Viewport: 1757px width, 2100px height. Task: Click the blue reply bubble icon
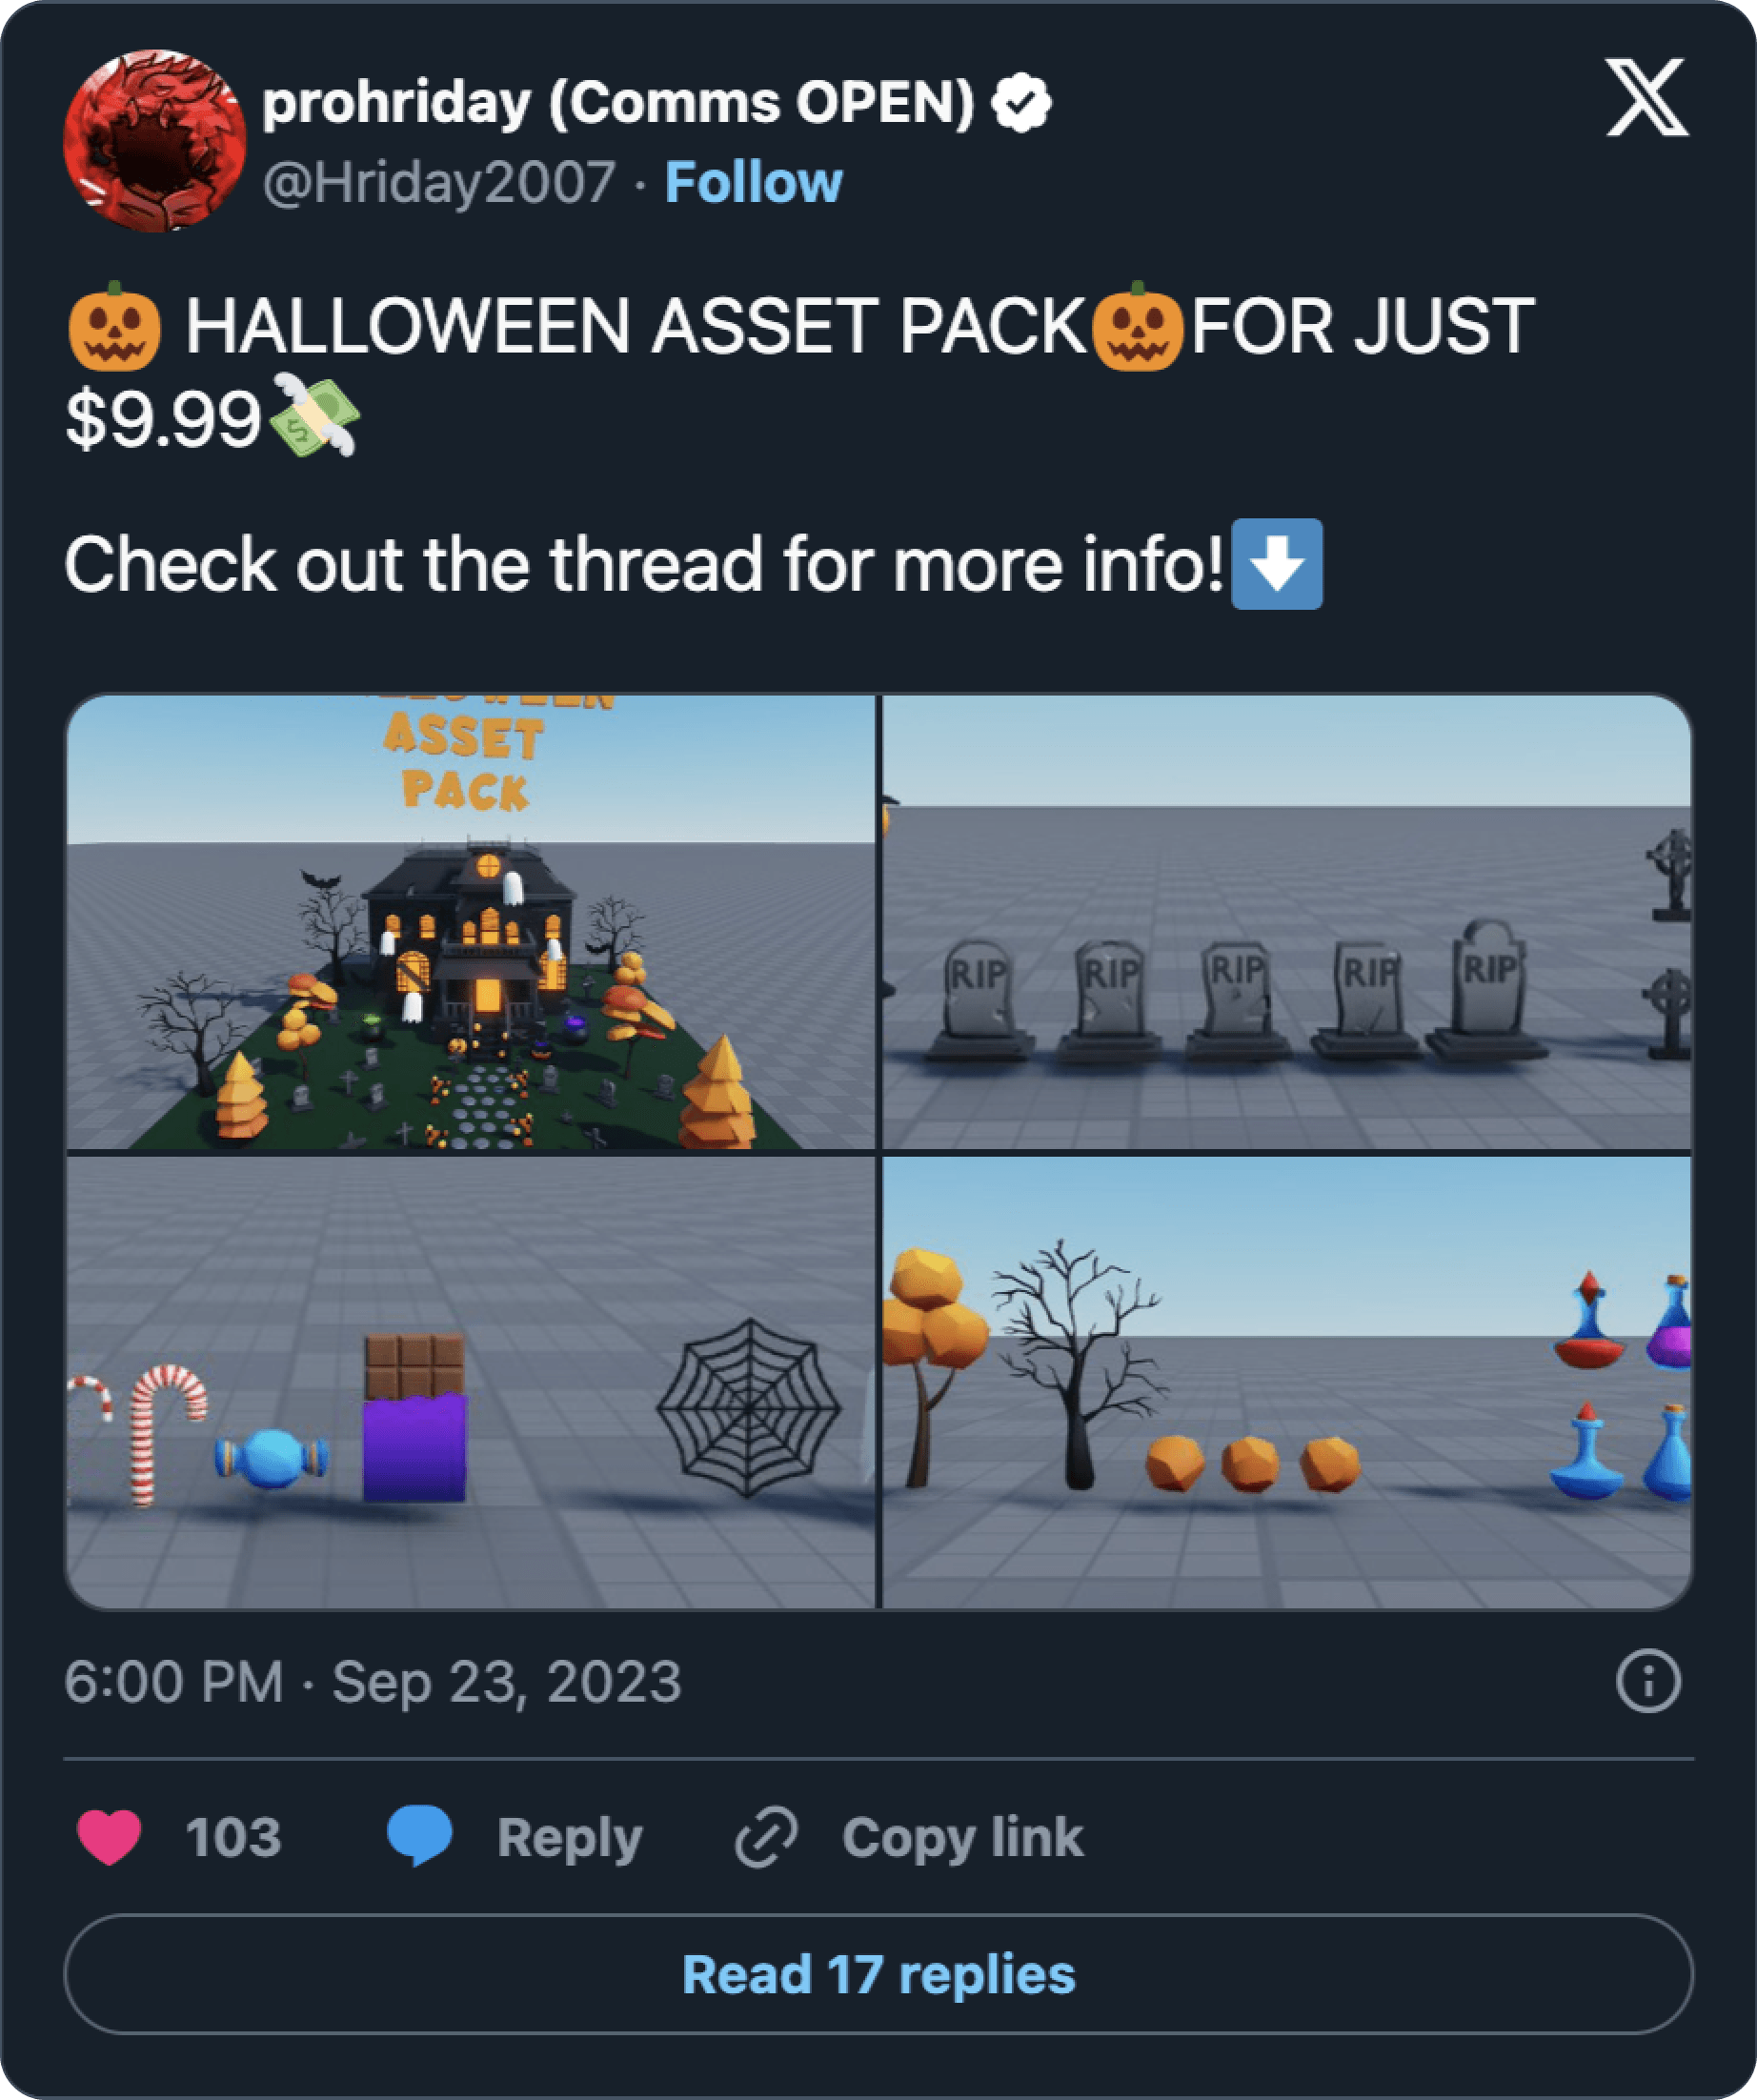(x=419, y=1836)
